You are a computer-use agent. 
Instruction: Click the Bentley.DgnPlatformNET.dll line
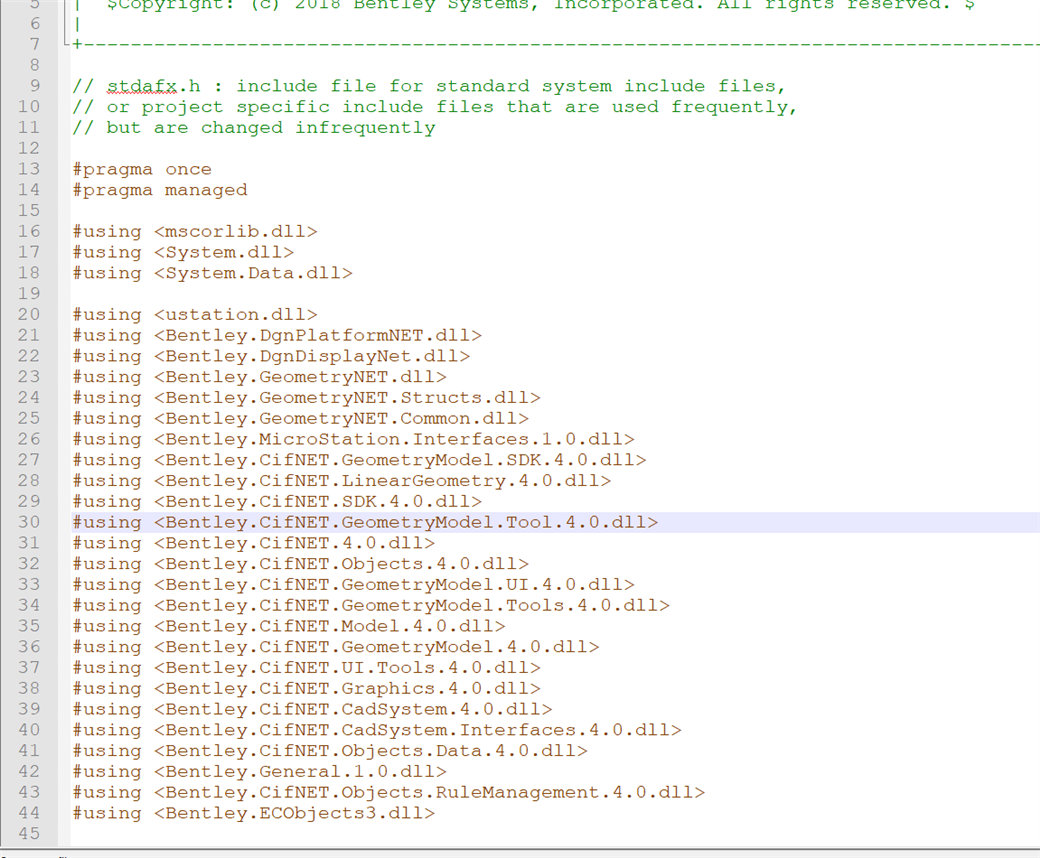[x=277, y=336]
